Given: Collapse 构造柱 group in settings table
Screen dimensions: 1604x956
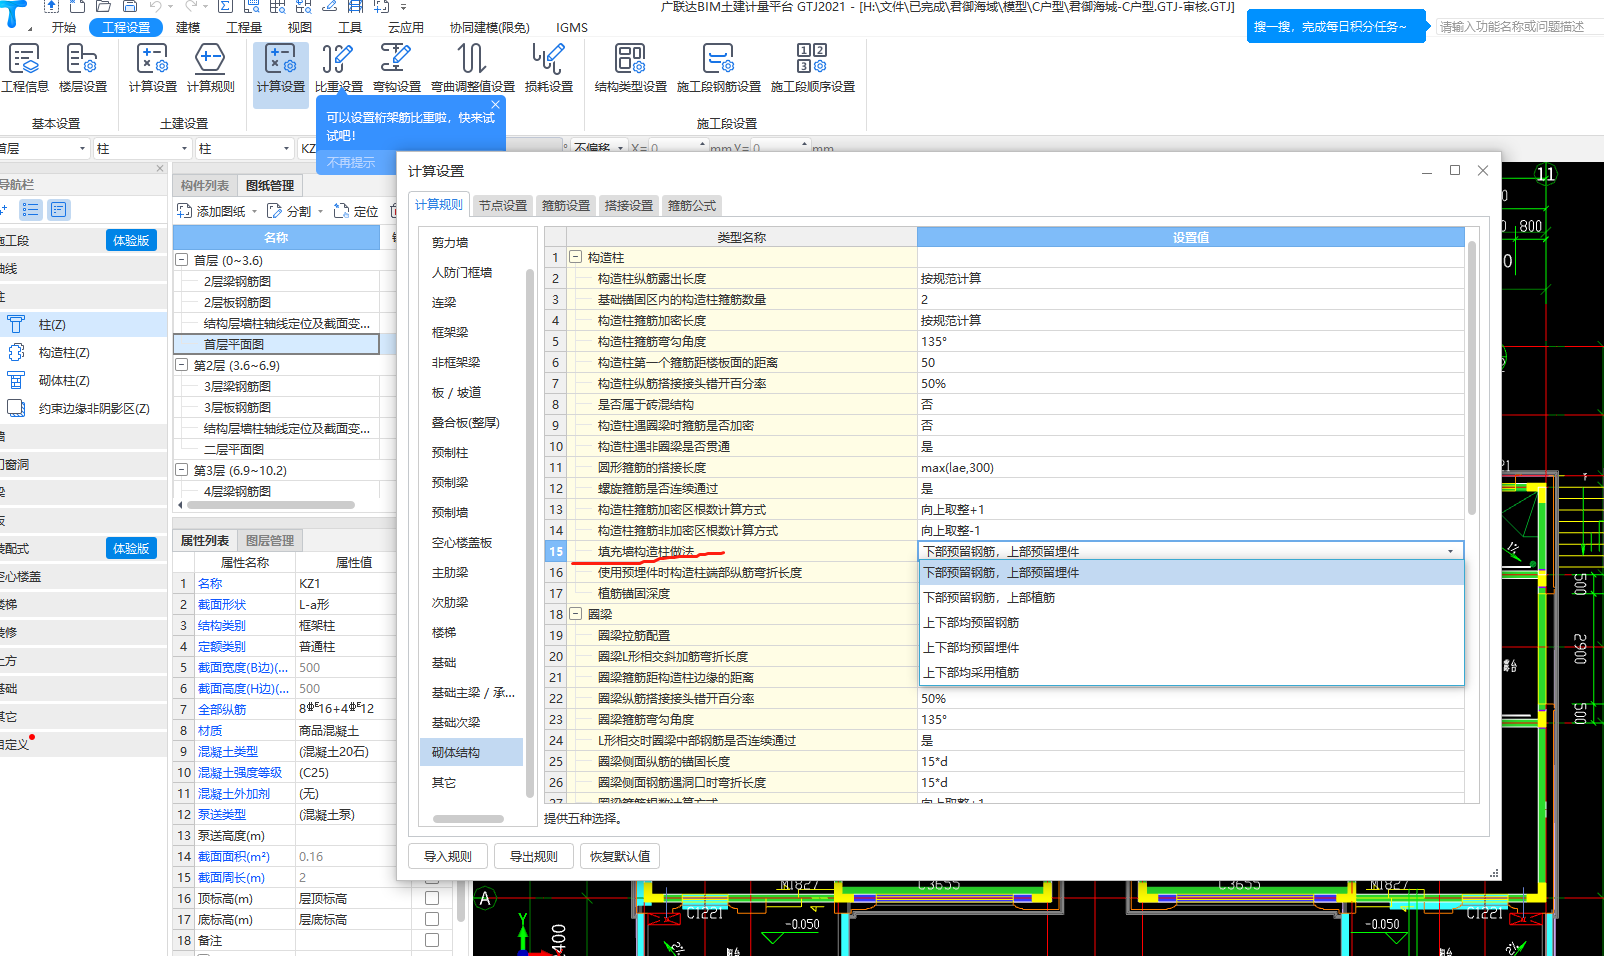Looking at the screenshot, I should tap(576, 257).
